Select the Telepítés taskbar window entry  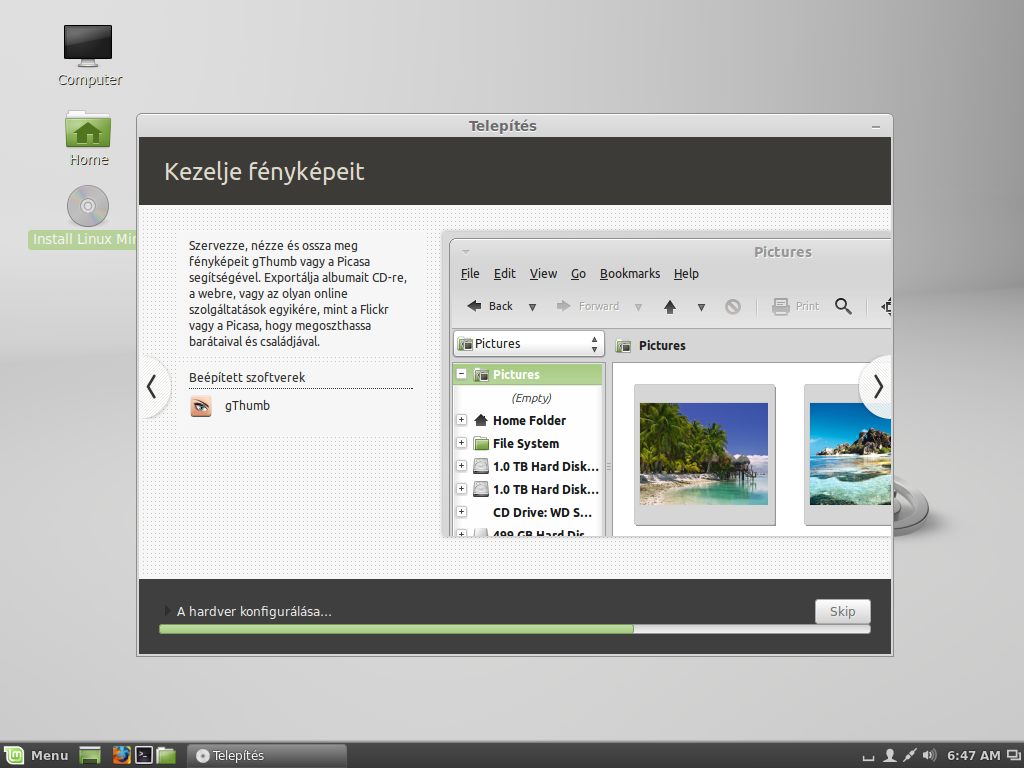click(x=266, y=755)
